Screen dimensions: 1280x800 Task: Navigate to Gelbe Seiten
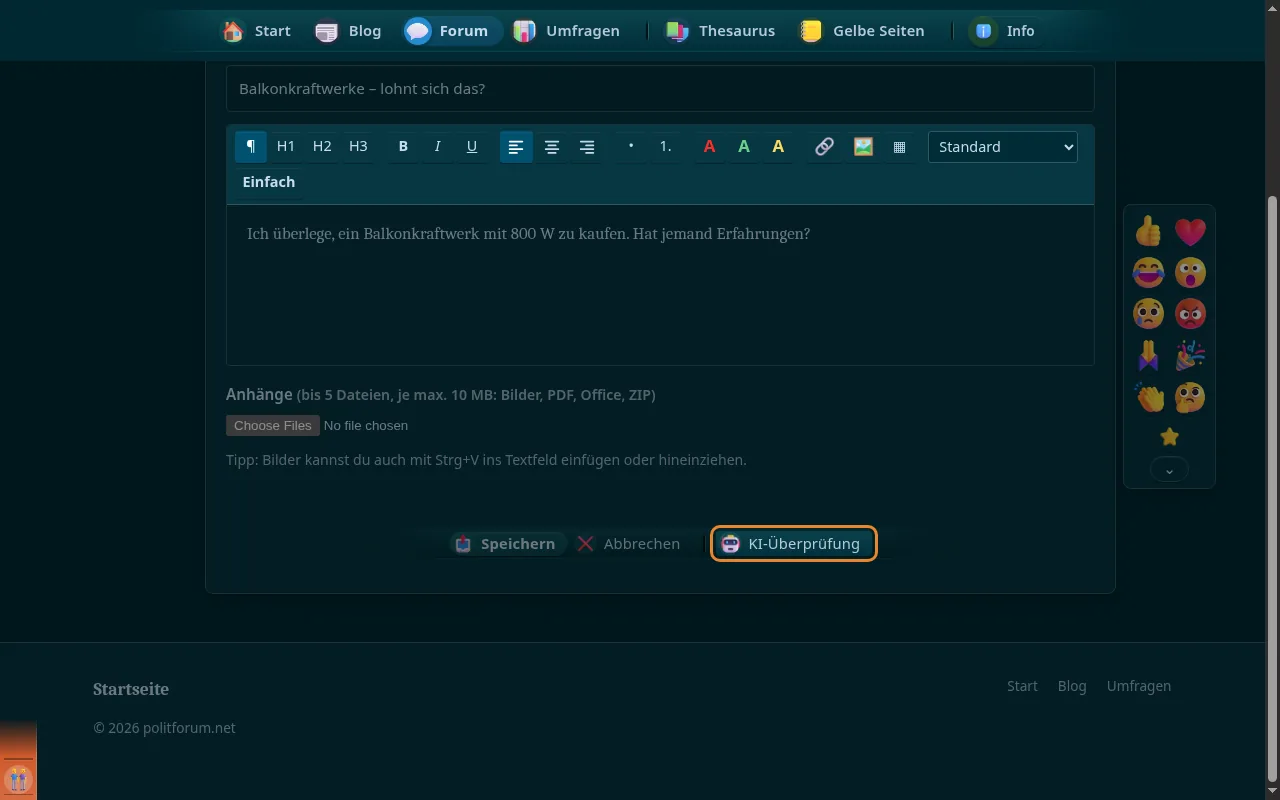(x=861, y=31)
